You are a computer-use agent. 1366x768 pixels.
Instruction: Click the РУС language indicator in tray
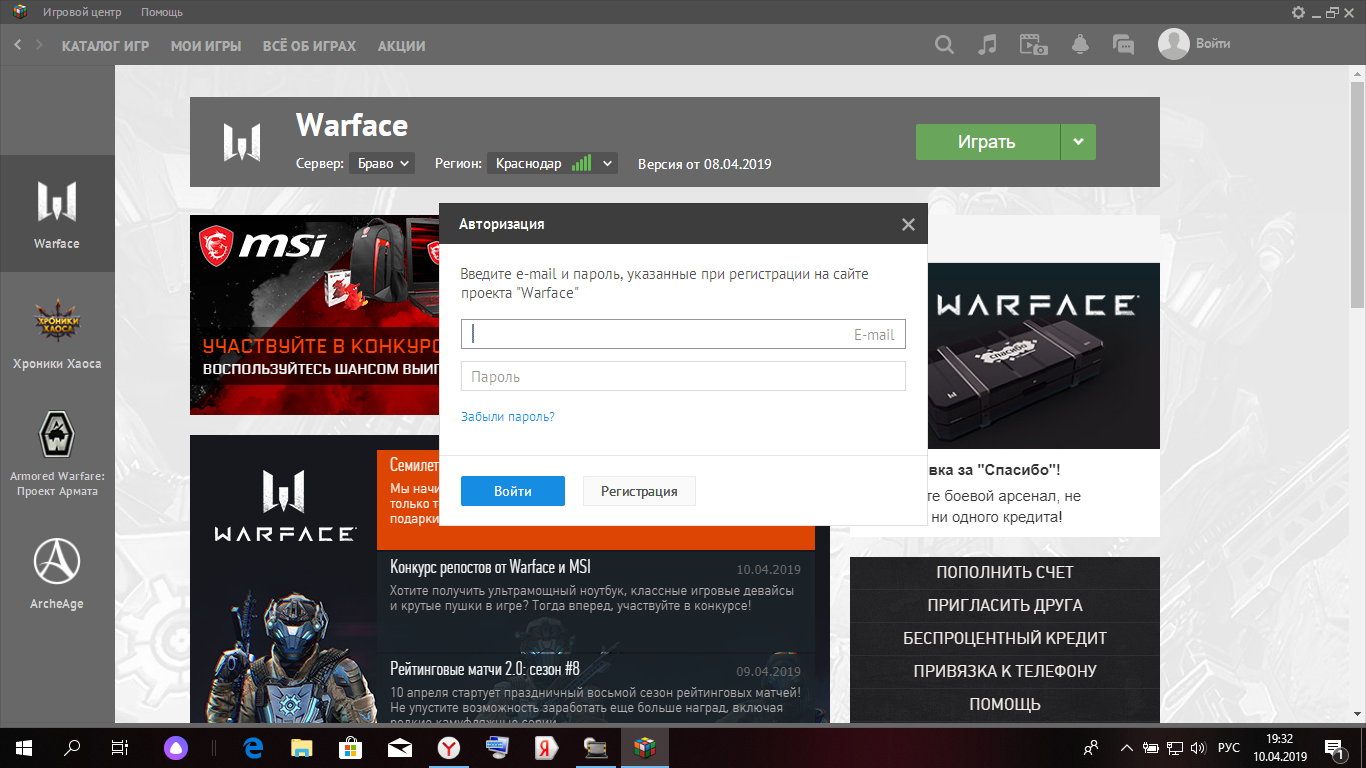pyautogui.click(x=1228, y=747)
